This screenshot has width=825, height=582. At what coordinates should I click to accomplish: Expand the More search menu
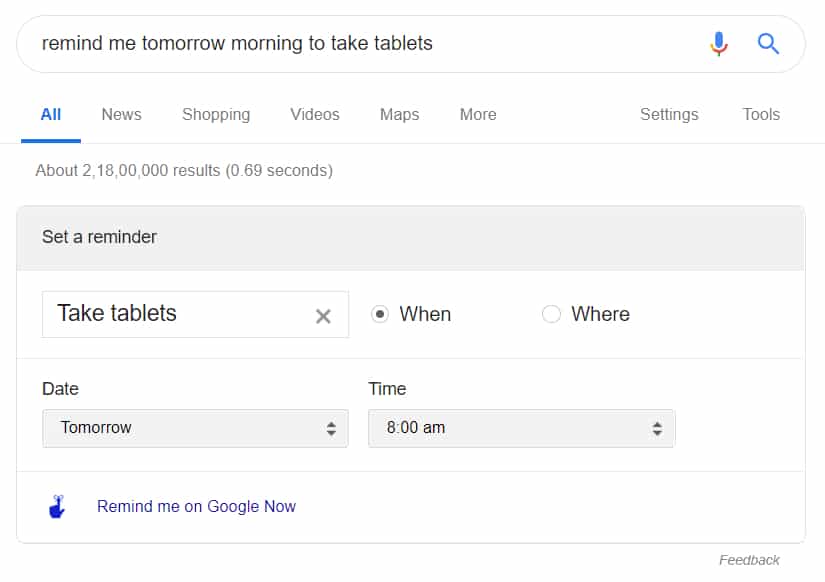(x=478, y=114)
